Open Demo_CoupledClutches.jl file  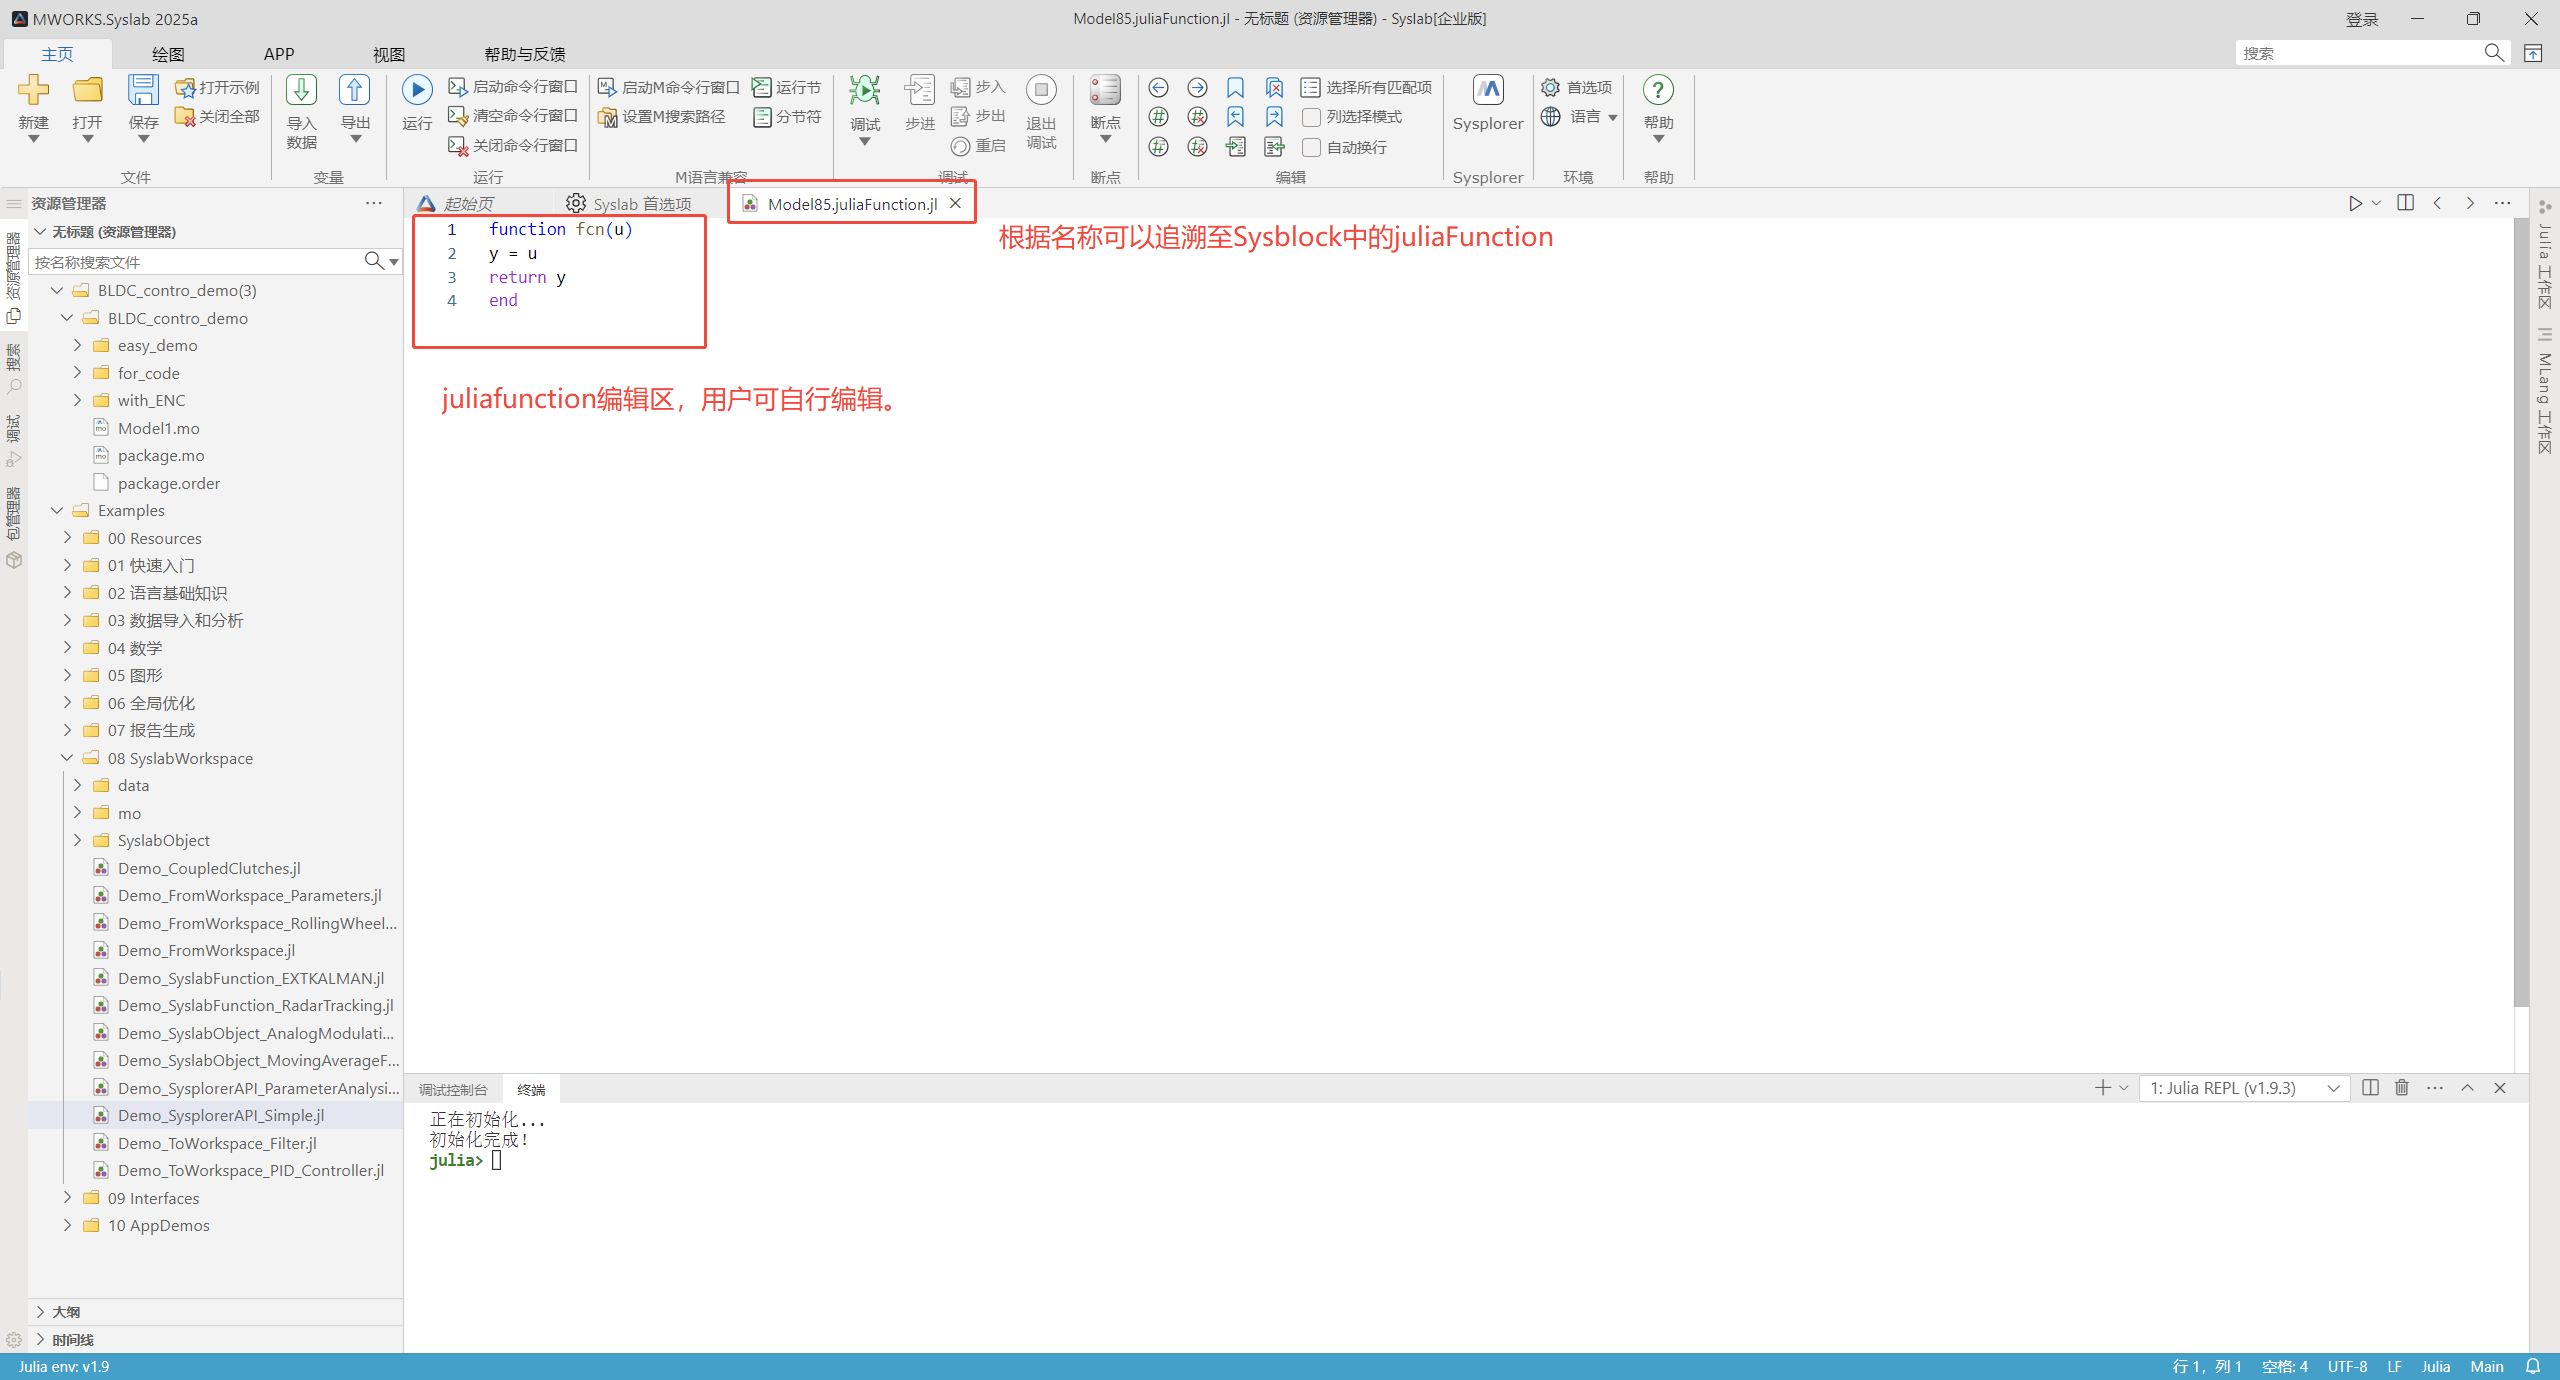pyautogui.click(x=208, y=868)
